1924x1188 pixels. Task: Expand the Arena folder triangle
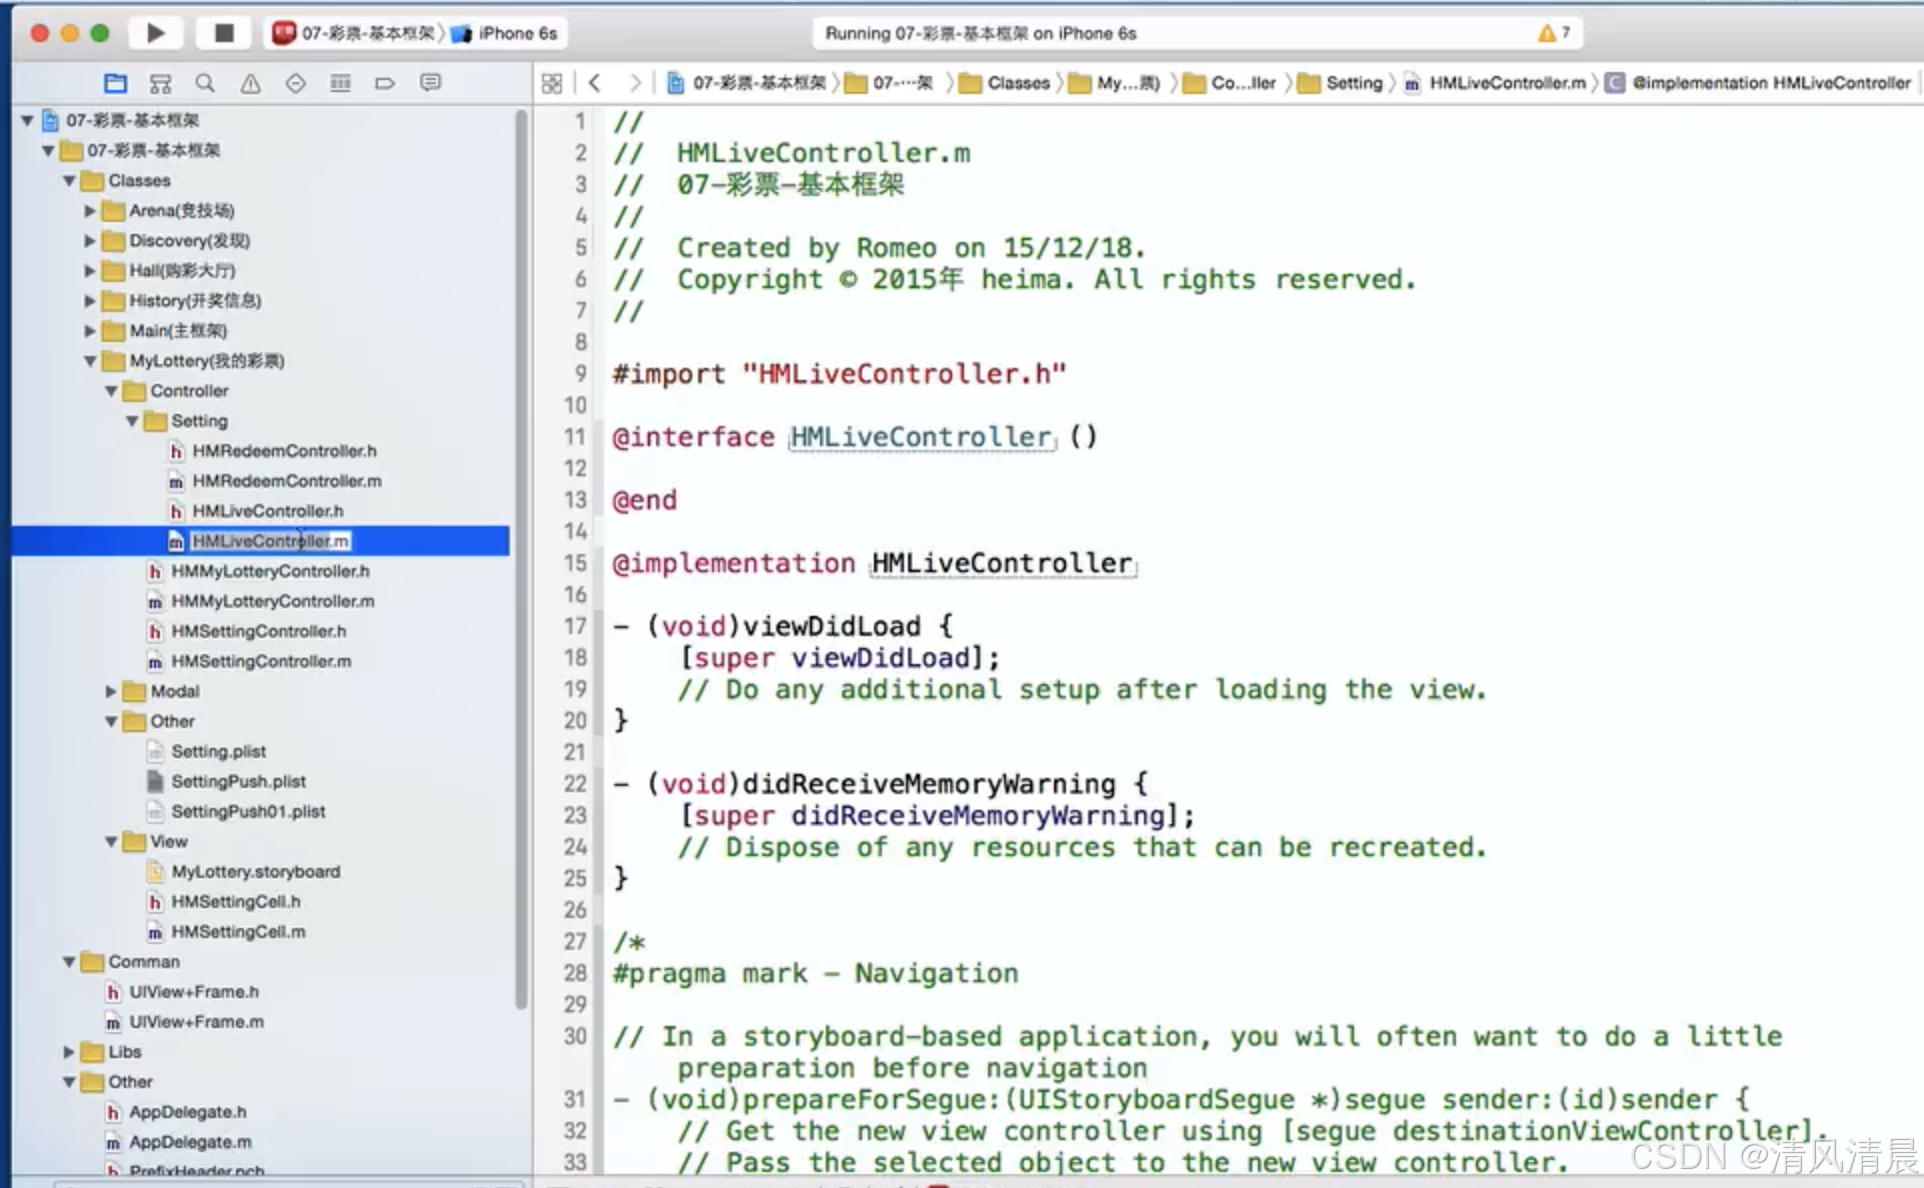click(90, 211)
